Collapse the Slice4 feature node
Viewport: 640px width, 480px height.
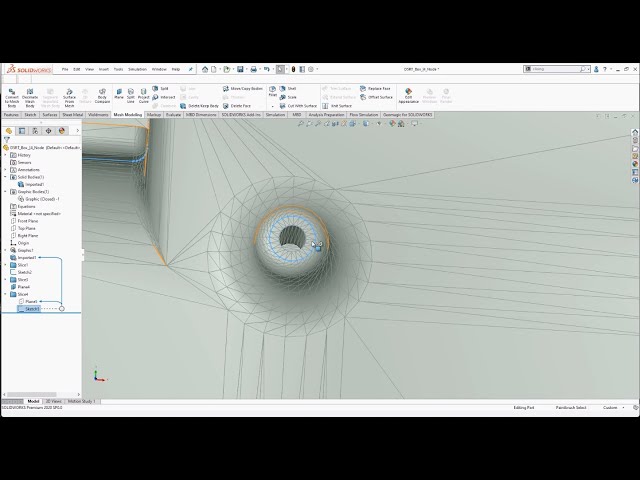(5, 294)
